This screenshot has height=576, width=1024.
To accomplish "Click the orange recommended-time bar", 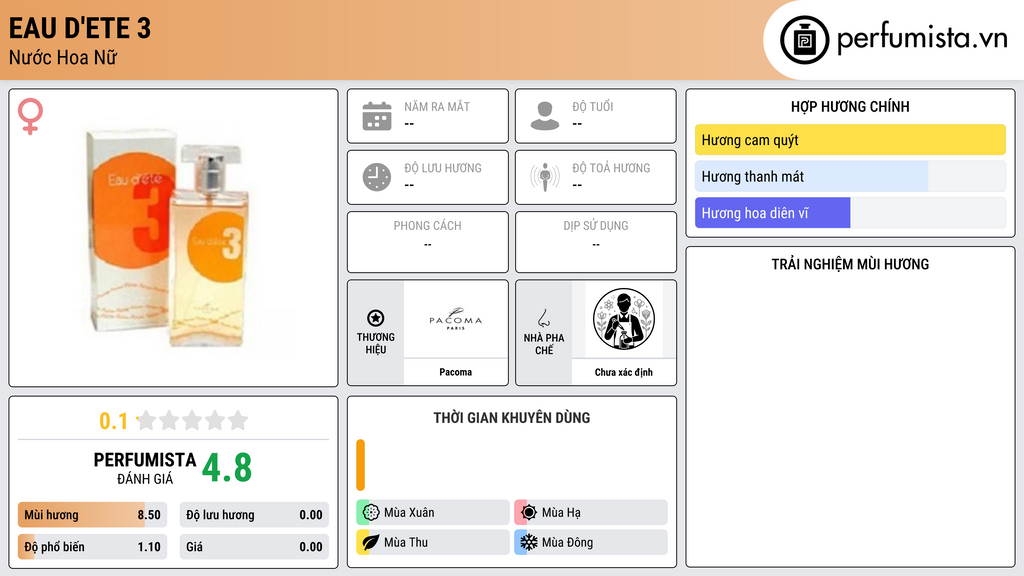I will coord(360,465).
